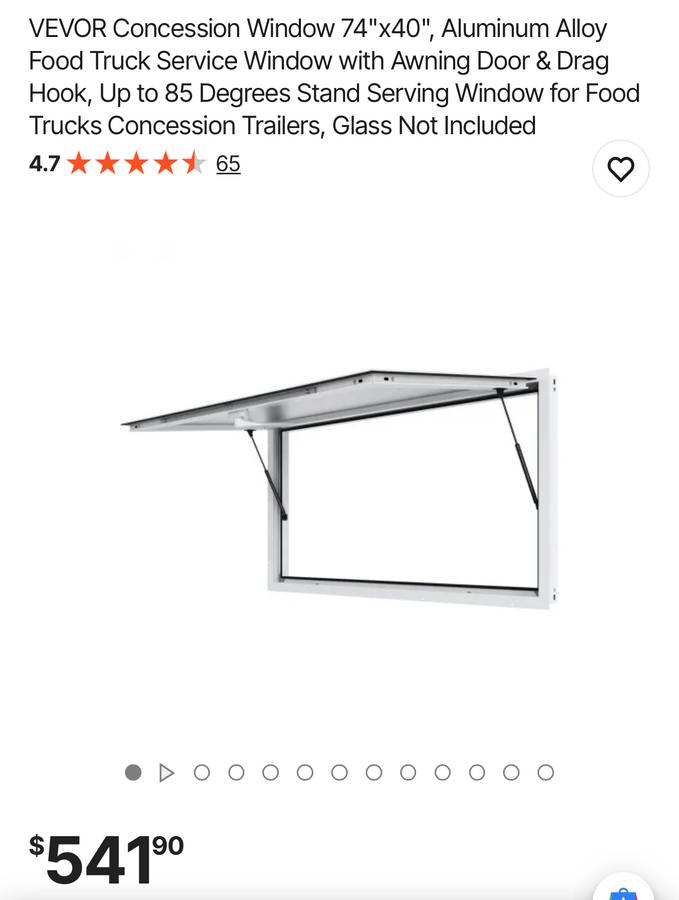Image resolution: width=679 pixels, height=900 pixels.
Task: Select the fourth carousel dot
Action: (x=236, y=773)
